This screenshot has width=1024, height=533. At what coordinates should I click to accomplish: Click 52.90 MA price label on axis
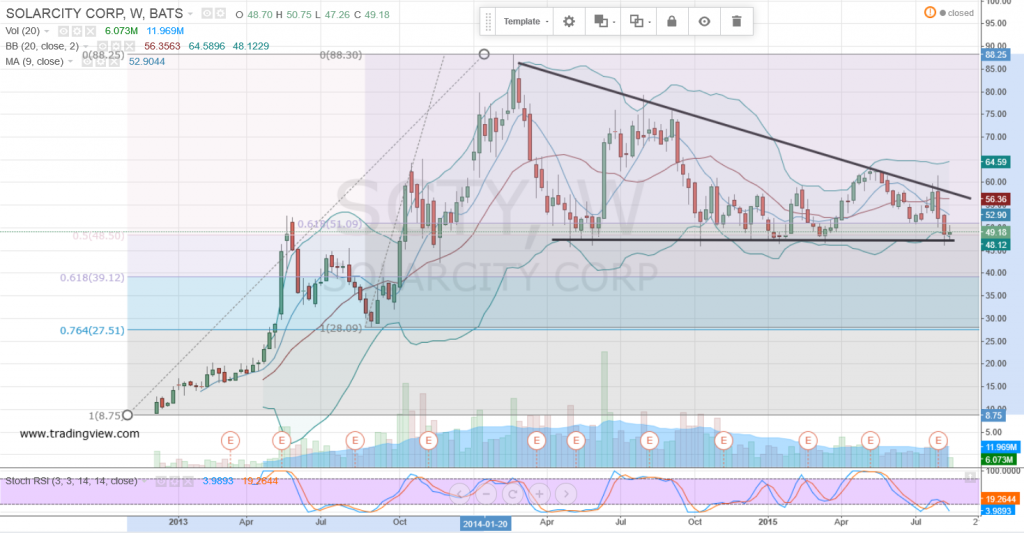pos(995,215)
